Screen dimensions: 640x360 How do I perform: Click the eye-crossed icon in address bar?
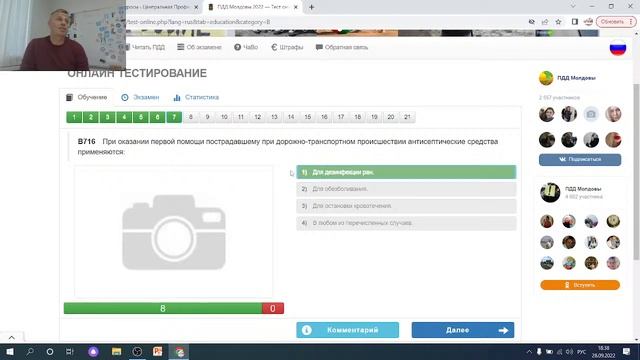(531, 22)
